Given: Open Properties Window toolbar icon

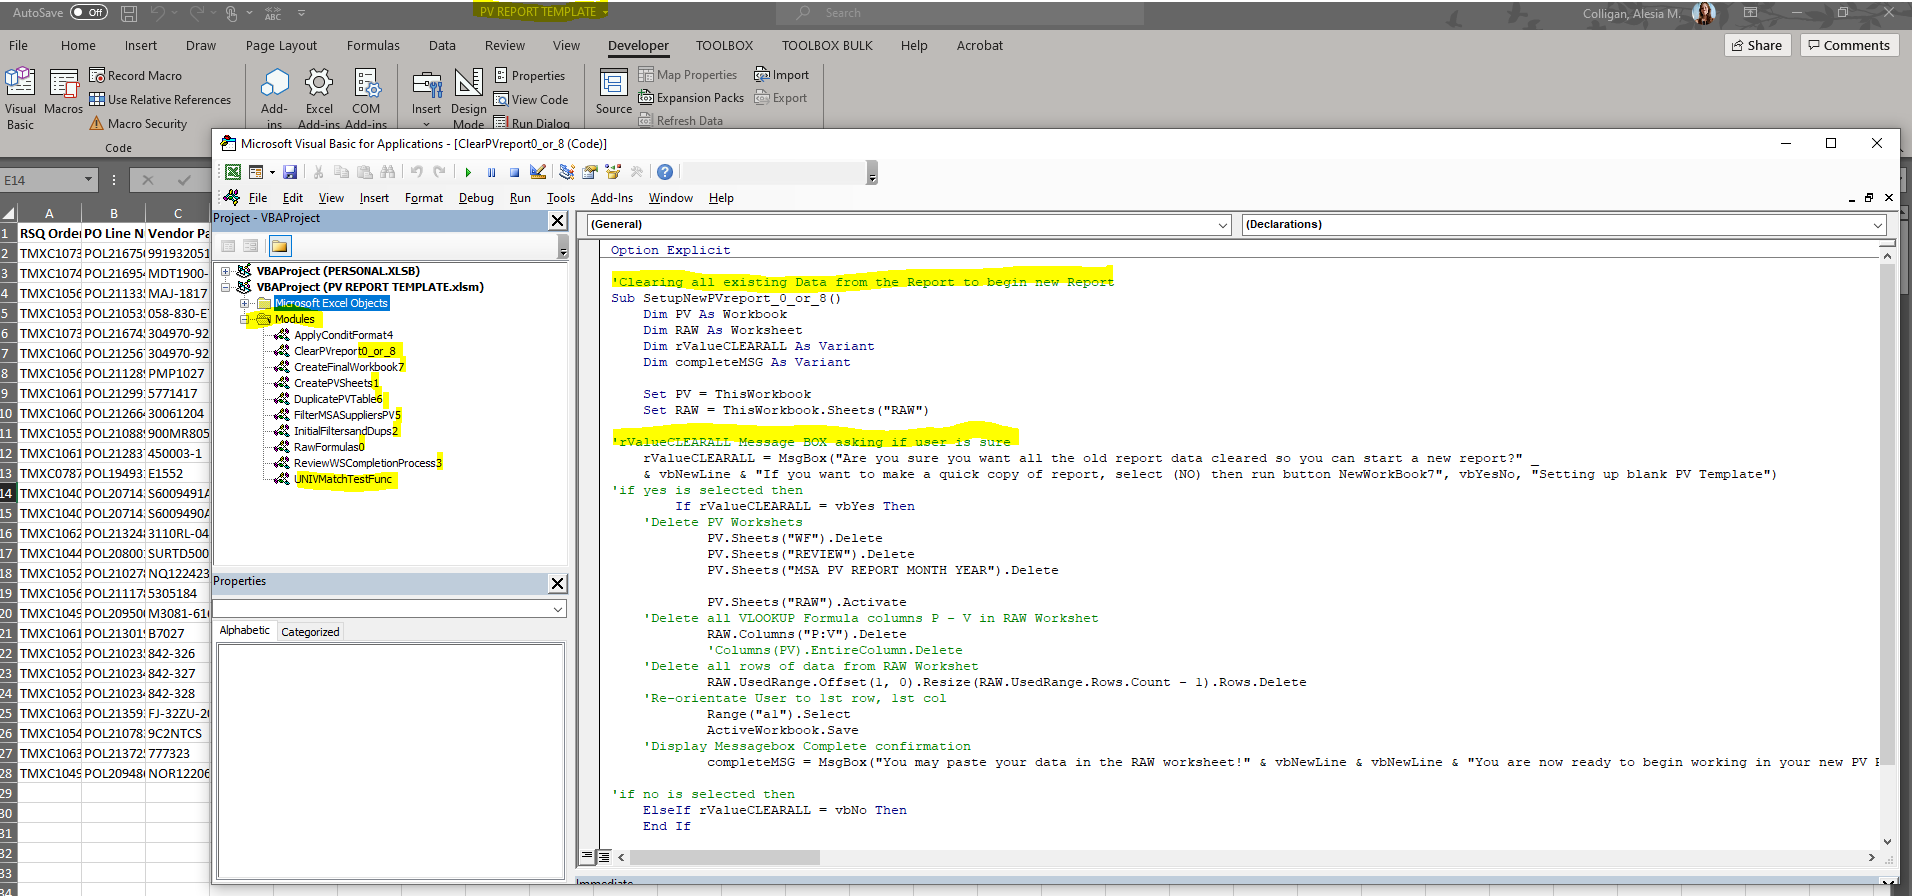Looking at the screenshot, I should coord(590,172).
